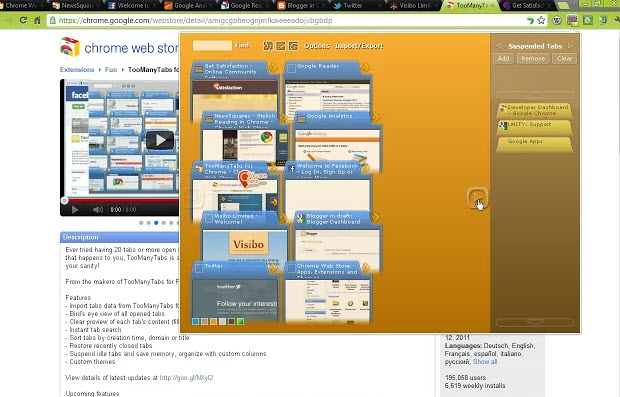The width and height of the screenshot is (620, 397).
Task: Open the Import/Export link in popup
Action: click(359, 46)
